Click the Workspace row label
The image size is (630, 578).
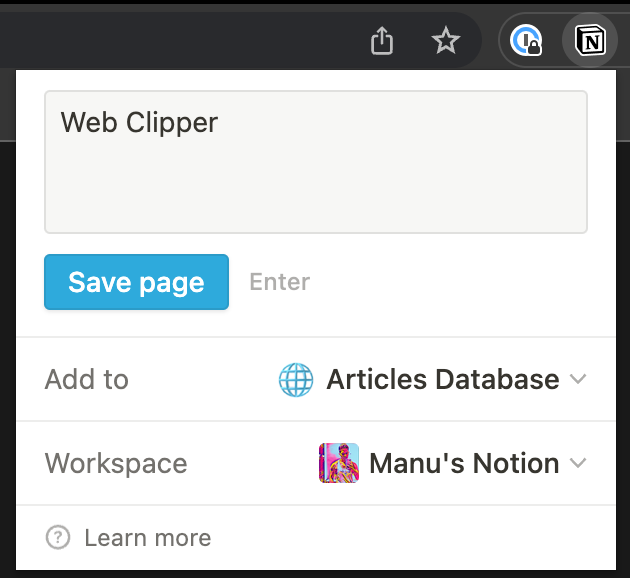(x=116, y=464)
